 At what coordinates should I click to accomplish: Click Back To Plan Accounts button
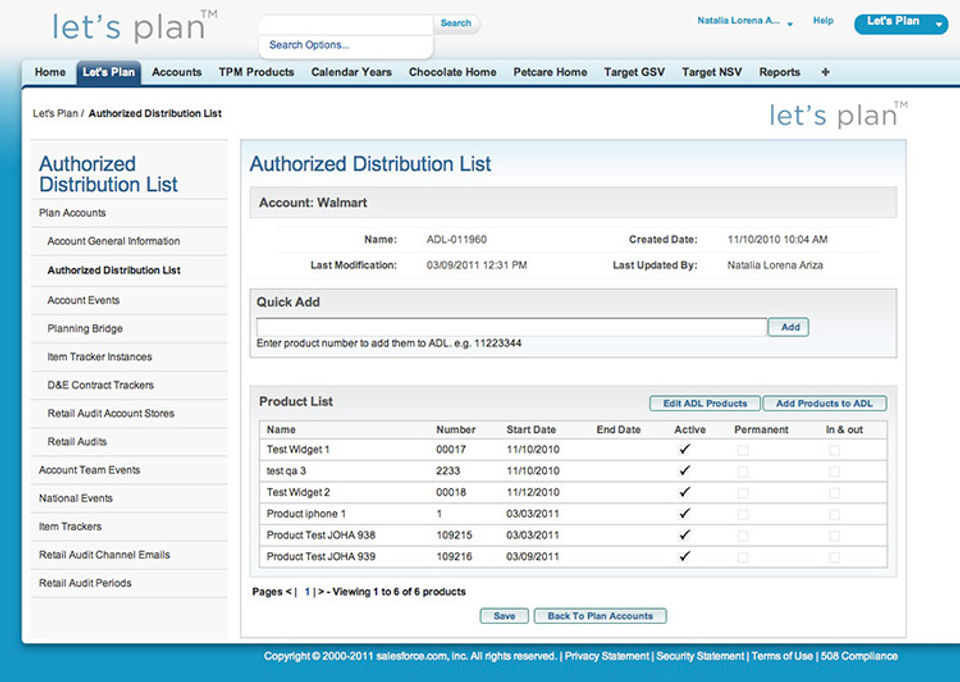click(x=600, y=616)
